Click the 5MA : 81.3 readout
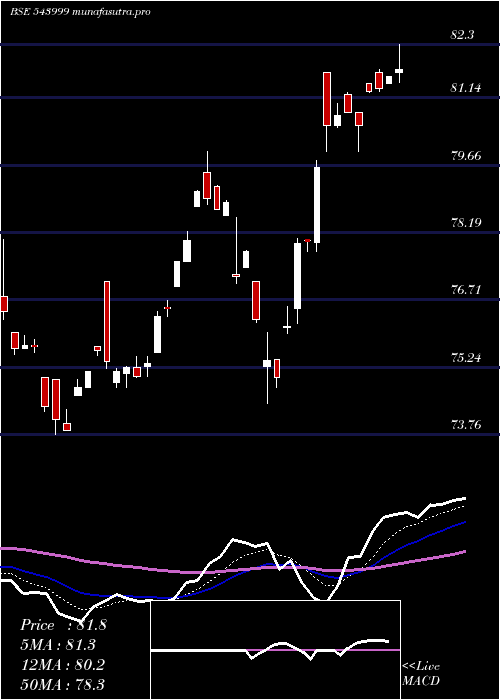This screenshot has width=500, height=700. coord(58,645)
